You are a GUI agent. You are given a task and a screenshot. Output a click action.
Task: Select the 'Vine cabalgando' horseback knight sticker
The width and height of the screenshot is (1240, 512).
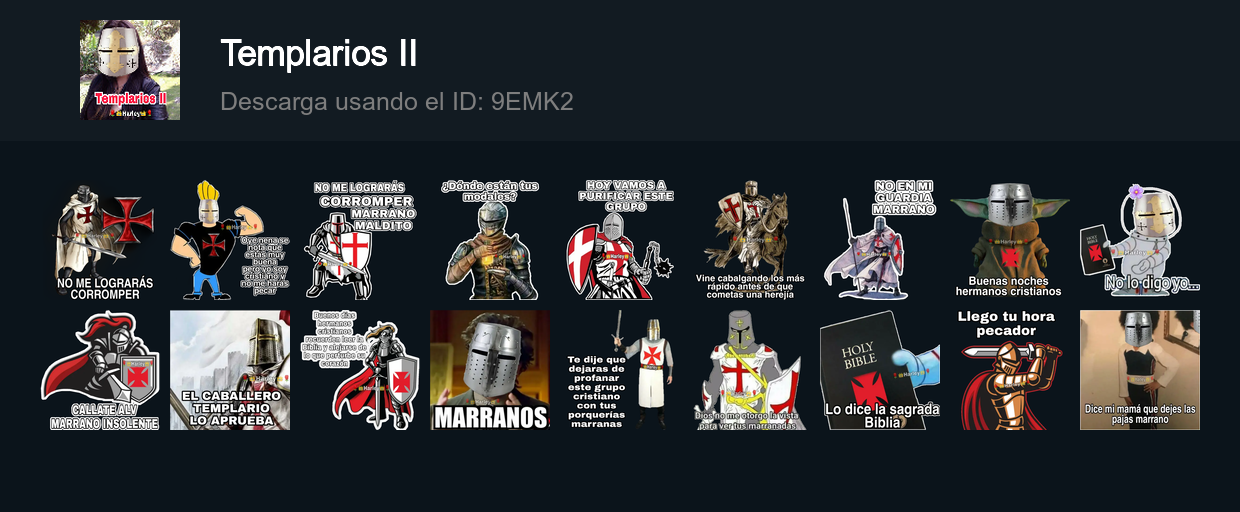pos(750,240)
